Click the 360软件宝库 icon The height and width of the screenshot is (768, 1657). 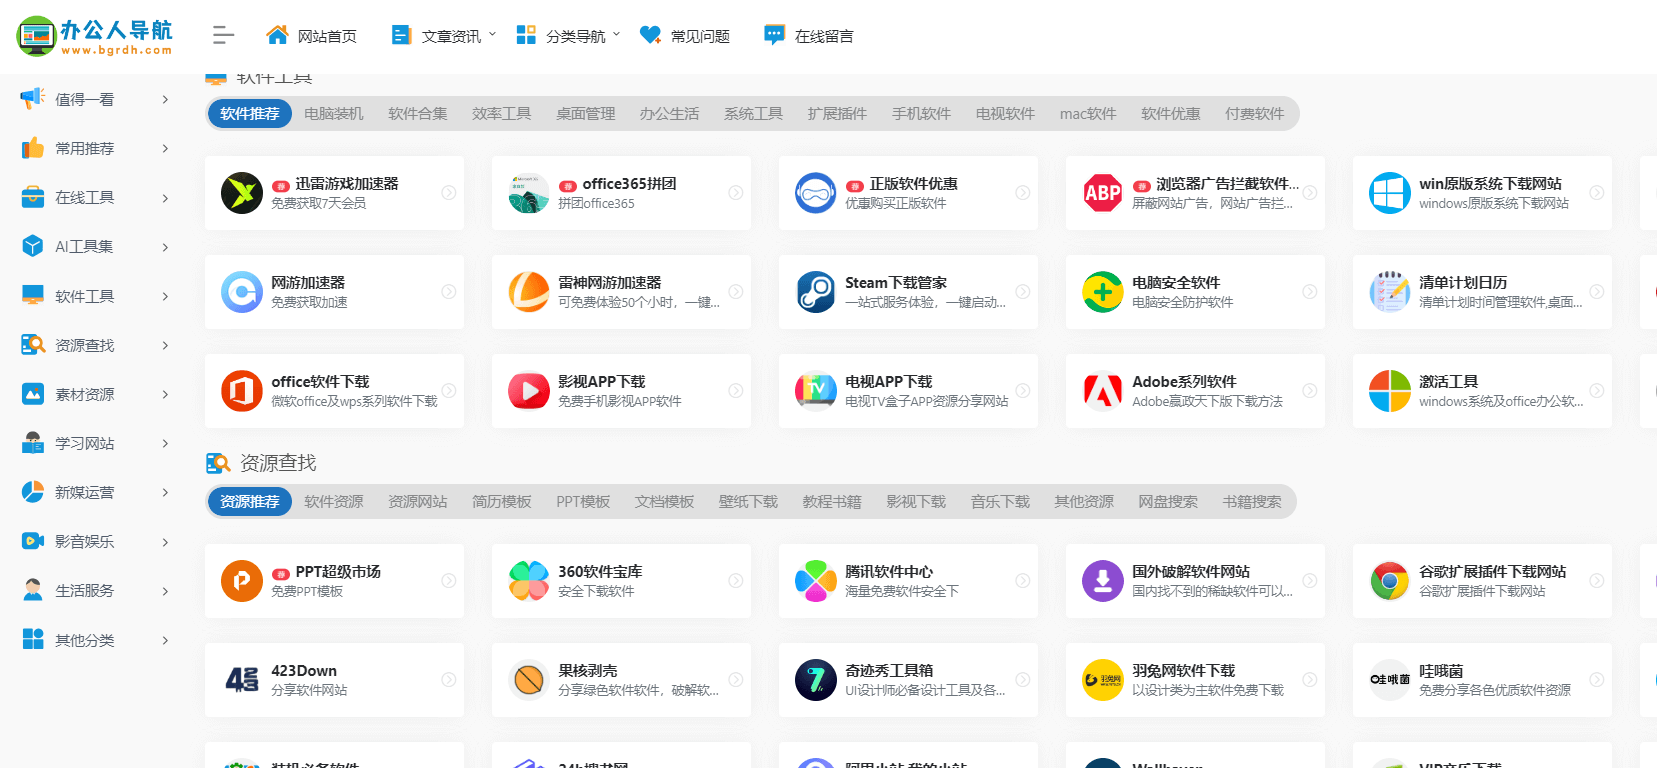(x=529, y=581)
